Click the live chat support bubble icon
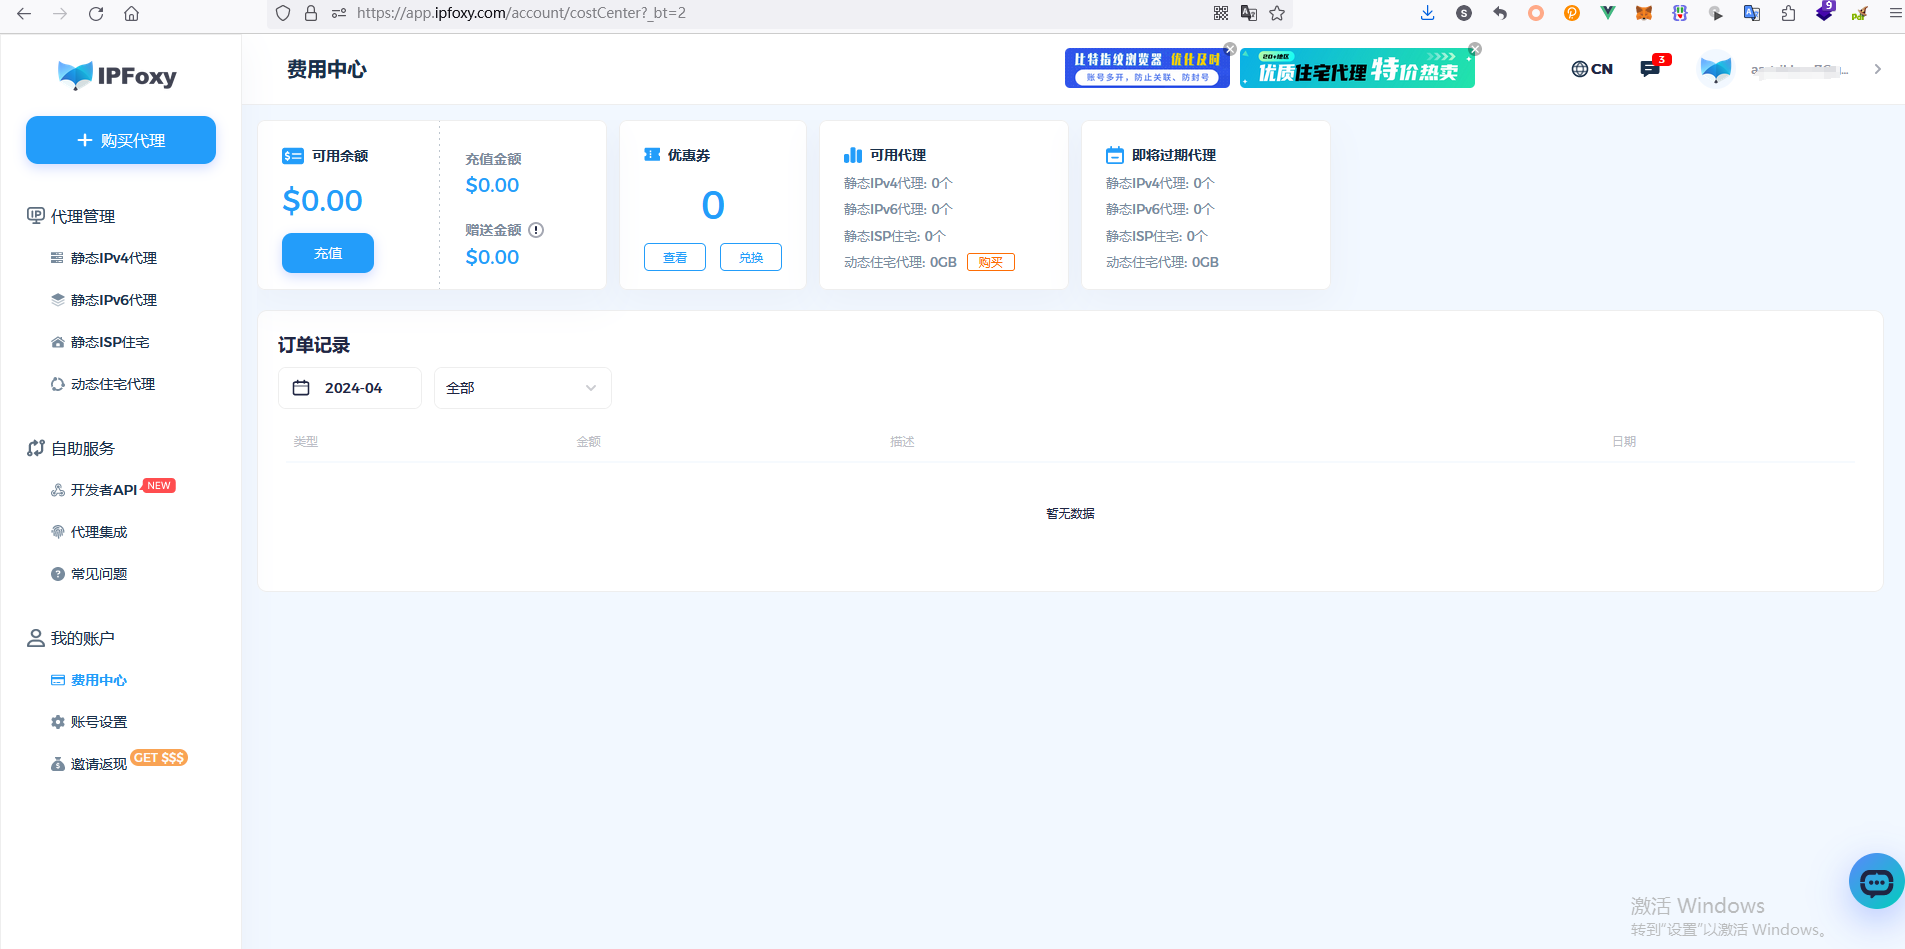1905x949 pixels. [x=1875, y=881]
